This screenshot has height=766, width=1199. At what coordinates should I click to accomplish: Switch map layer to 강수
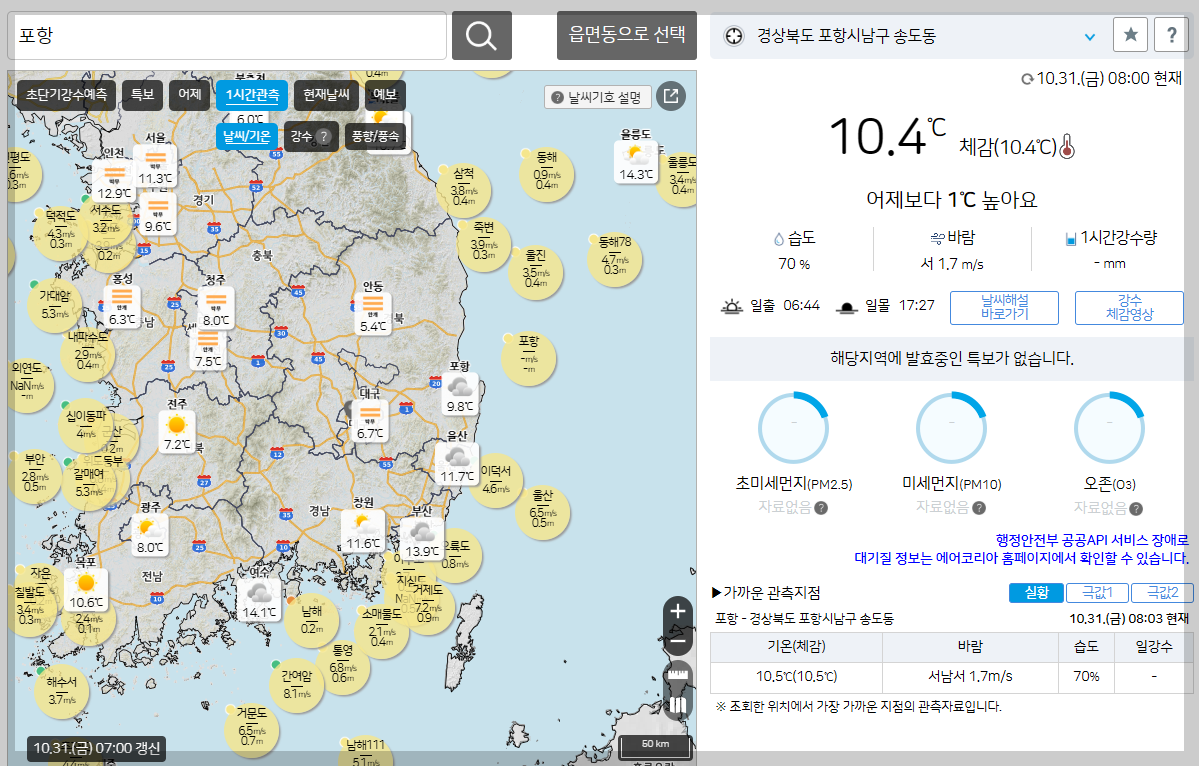(x=310, y=136)
